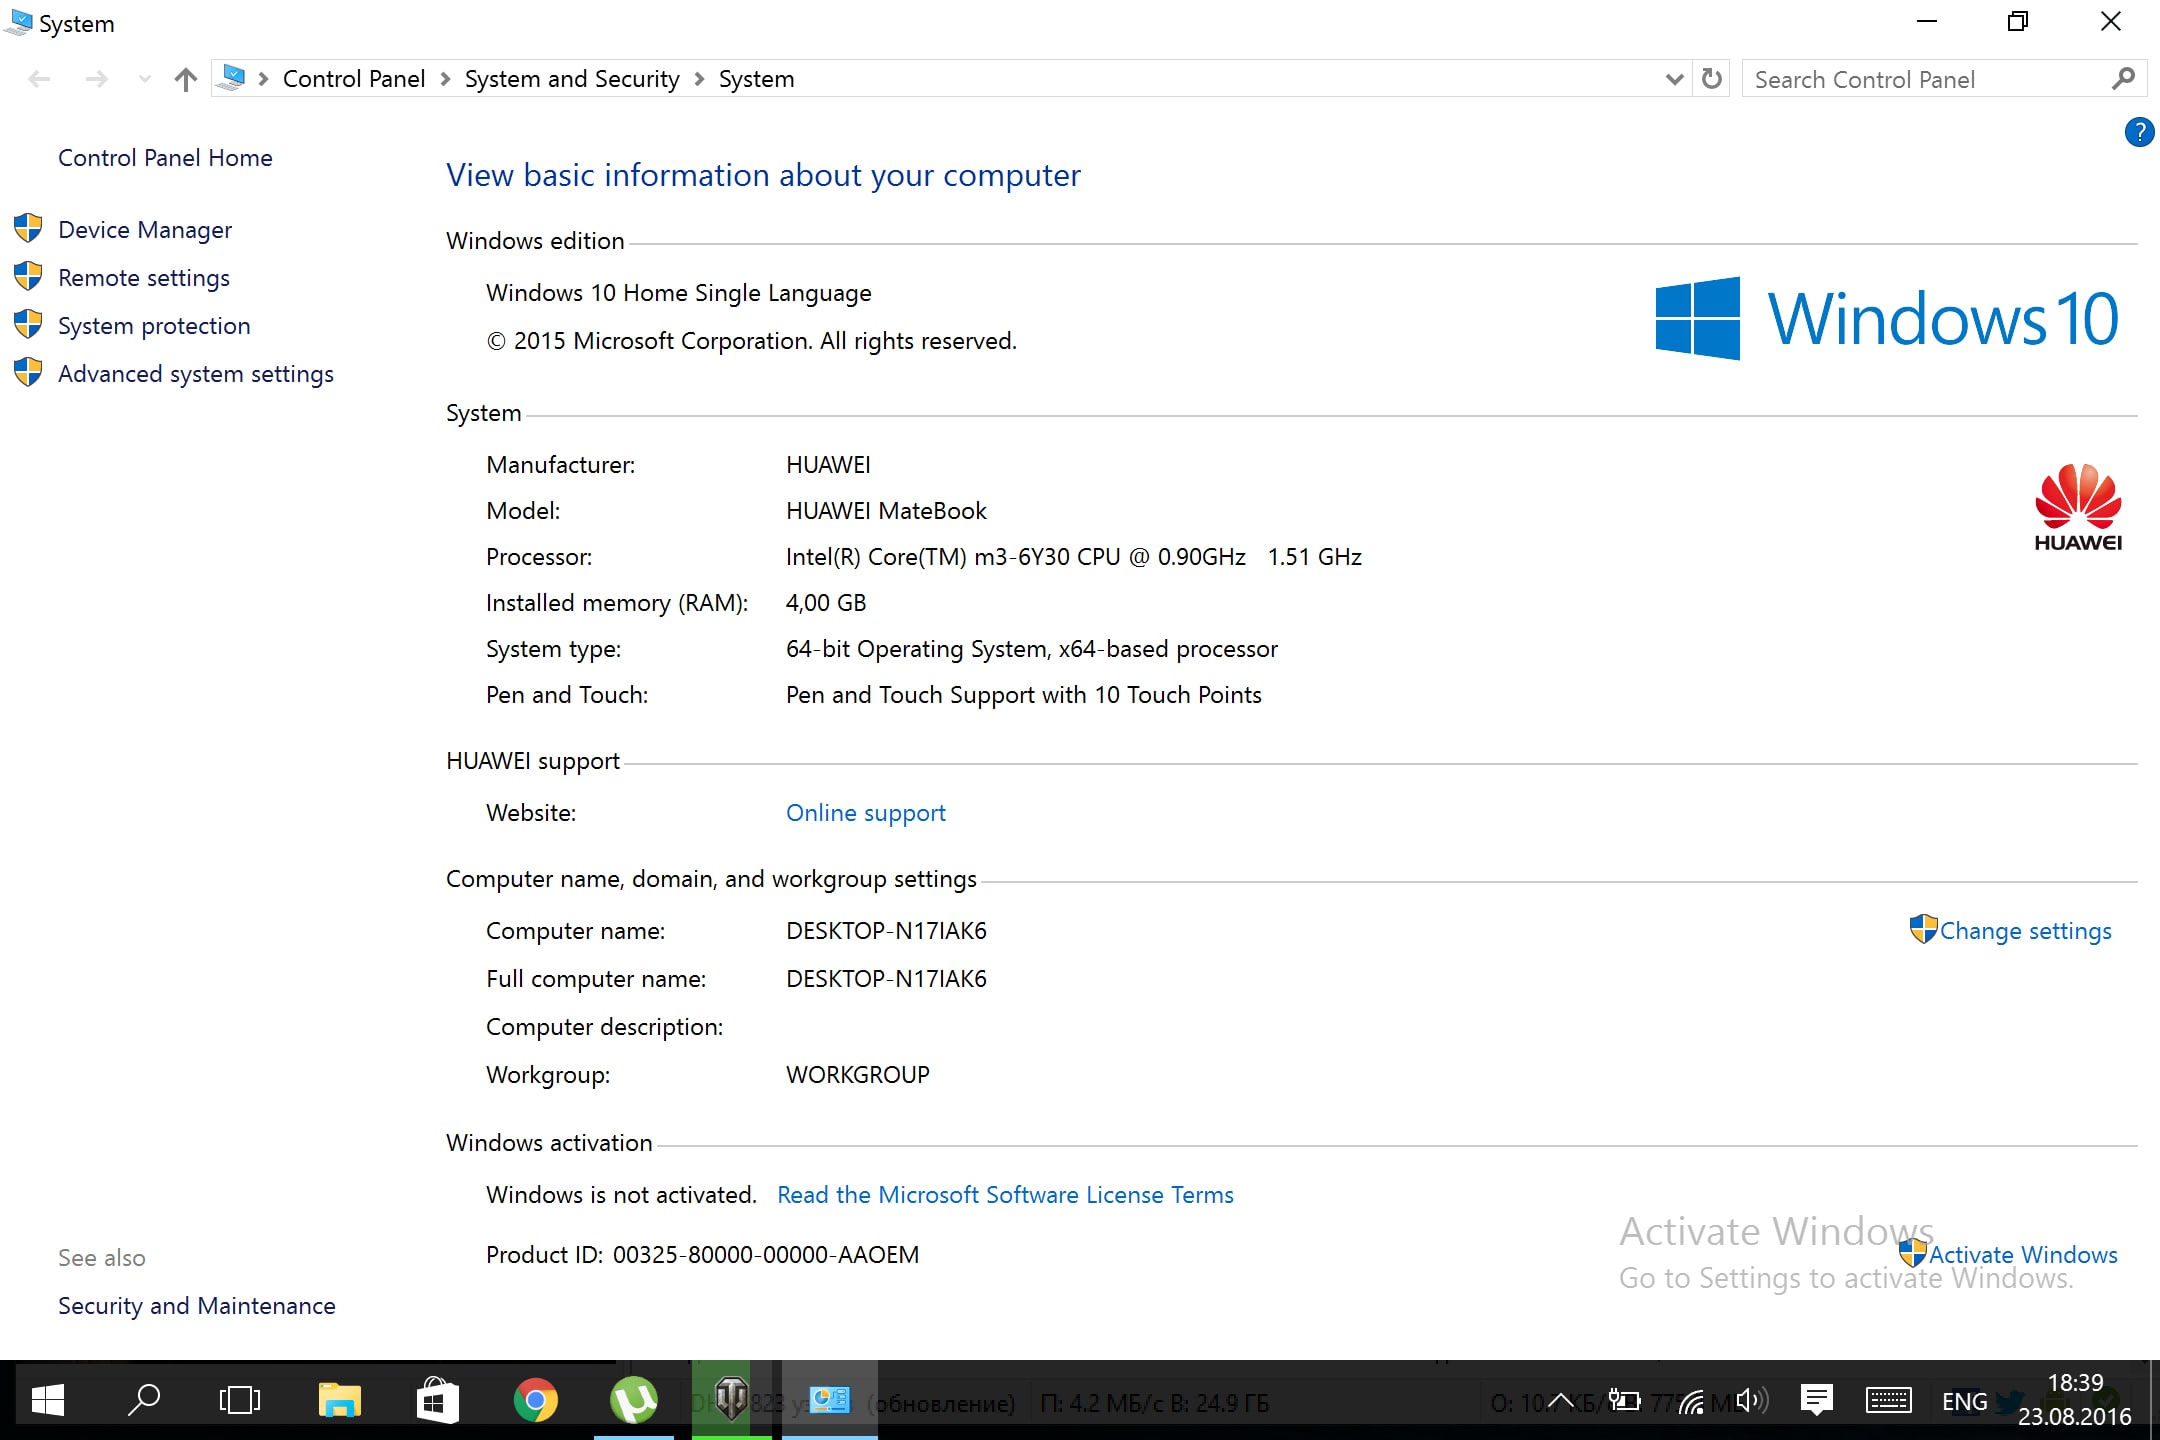The image size is (2160, 1440).
Task: Restore down the System window
Action: tap(2018, 21)
